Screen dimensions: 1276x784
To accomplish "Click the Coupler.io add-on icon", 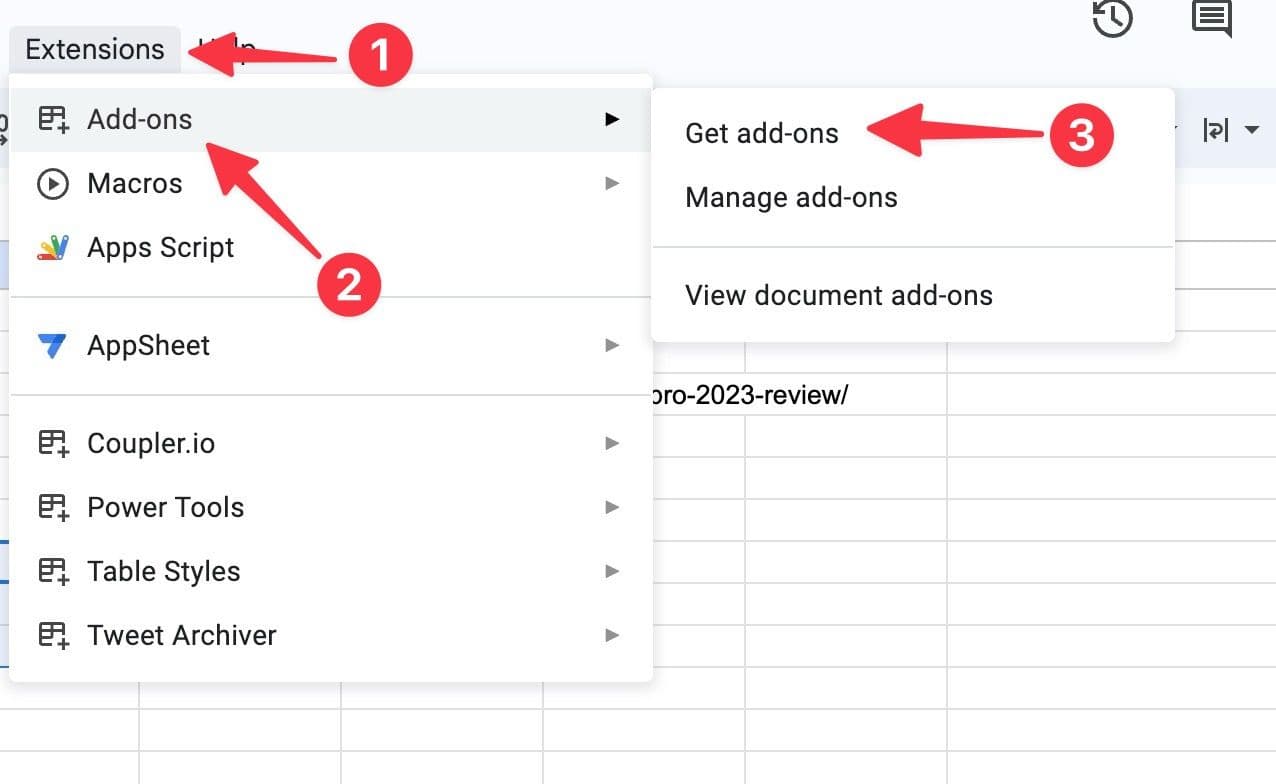I will [x=52, y=443].
